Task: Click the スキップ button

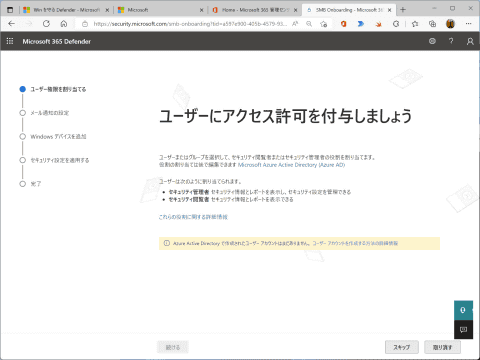Action: tap(402, 347)
